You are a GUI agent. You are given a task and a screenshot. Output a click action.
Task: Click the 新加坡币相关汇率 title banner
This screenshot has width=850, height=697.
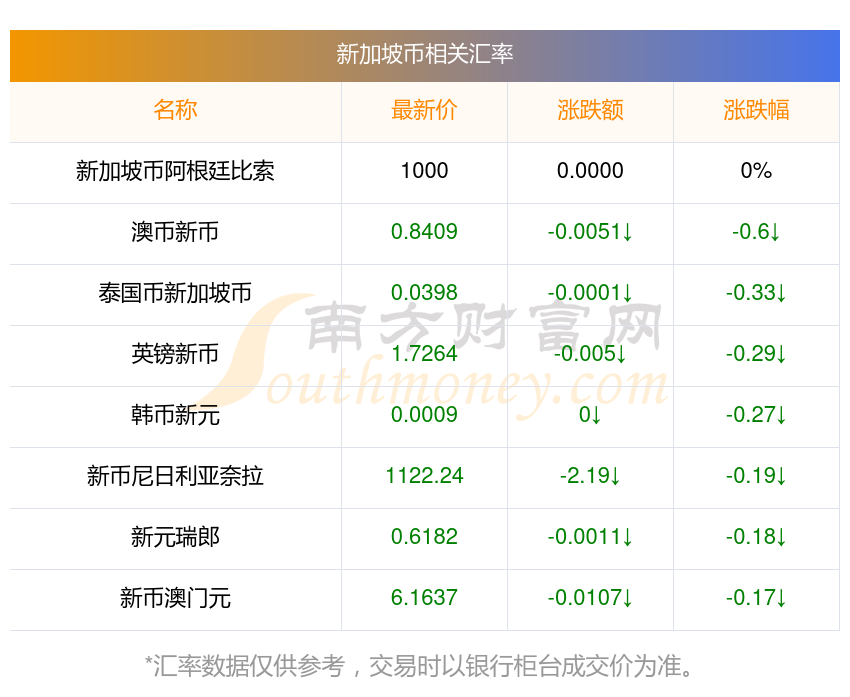click(x=424, y=56)
